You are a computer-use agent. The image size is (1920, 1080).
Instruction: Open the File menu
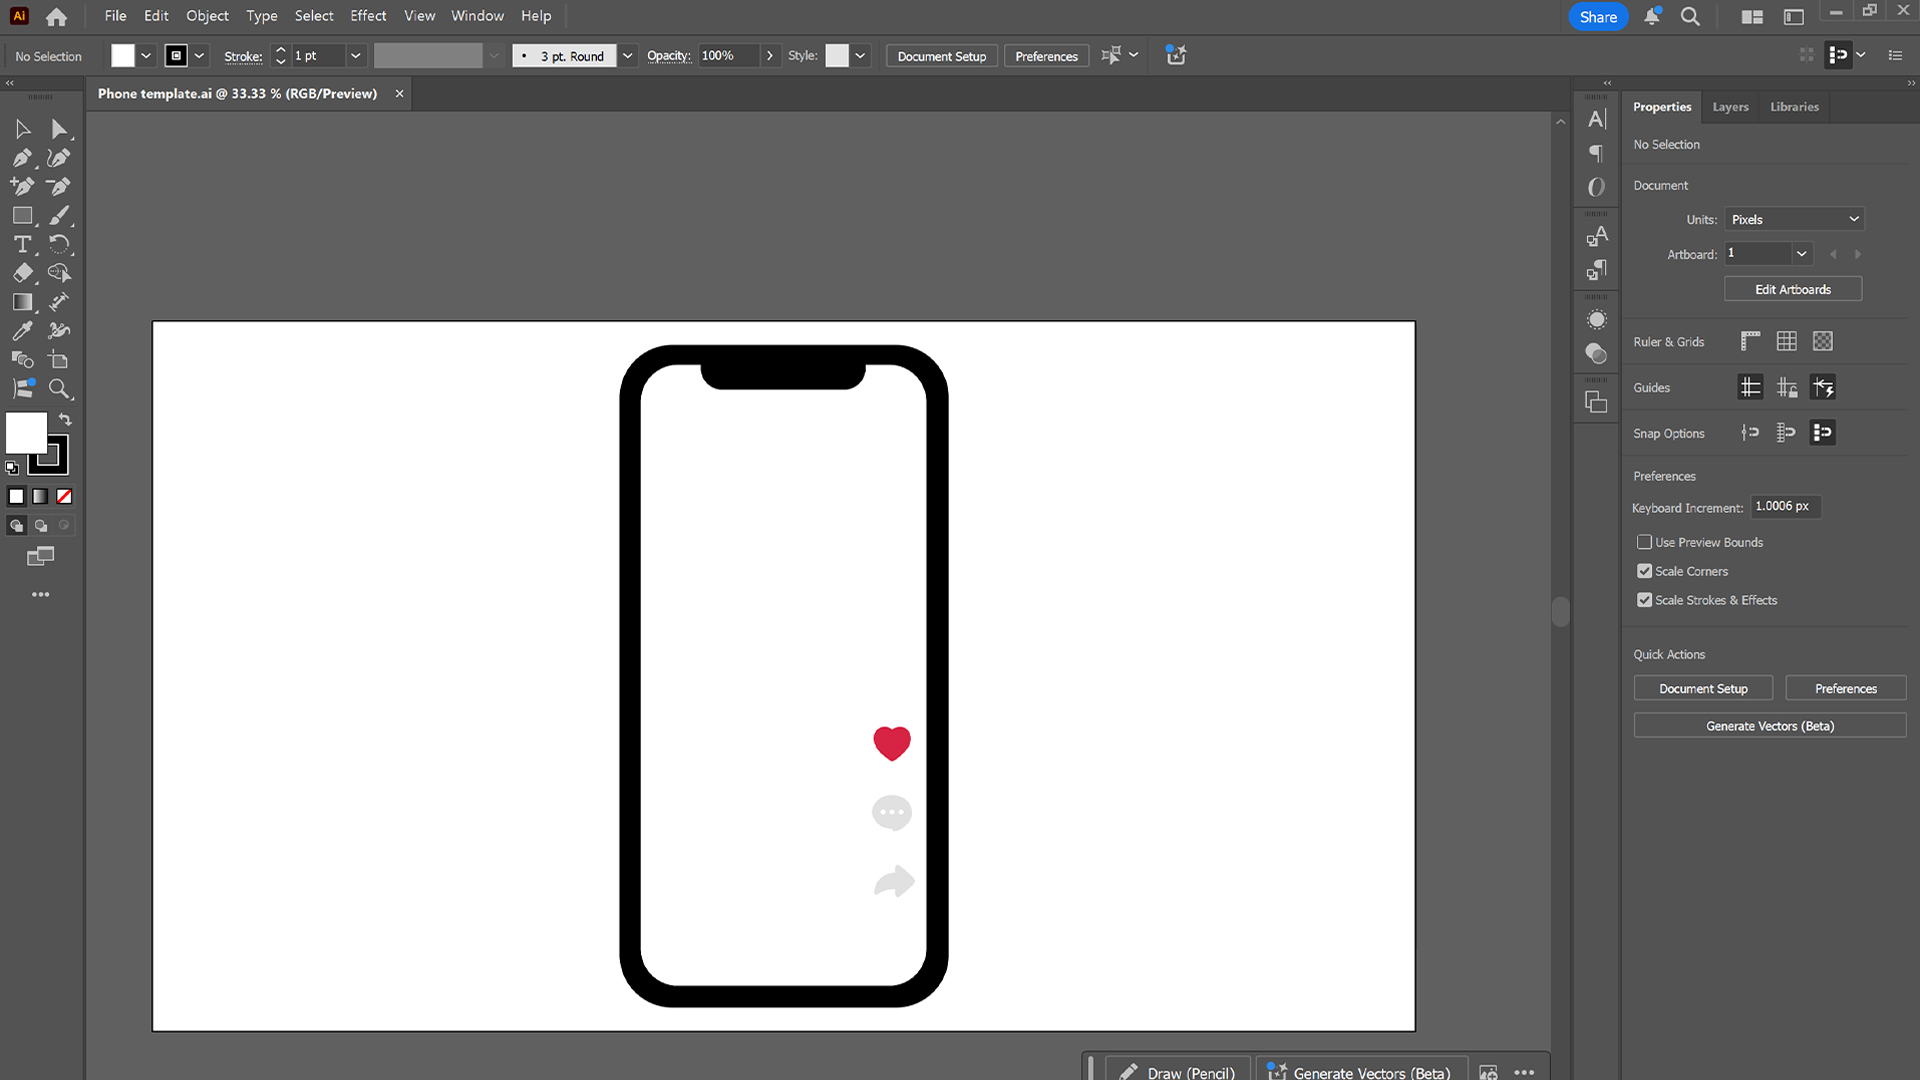[115, 16]
